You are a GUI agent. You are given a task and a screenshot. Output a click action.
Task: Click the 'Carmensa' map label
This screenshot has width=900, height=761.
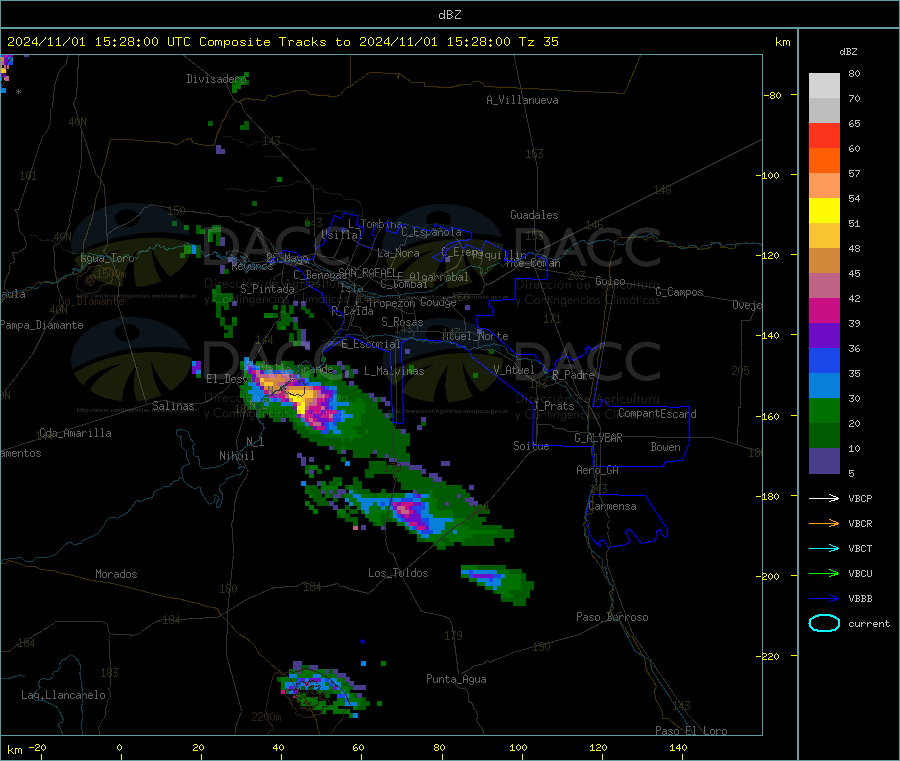pos(612,506)
